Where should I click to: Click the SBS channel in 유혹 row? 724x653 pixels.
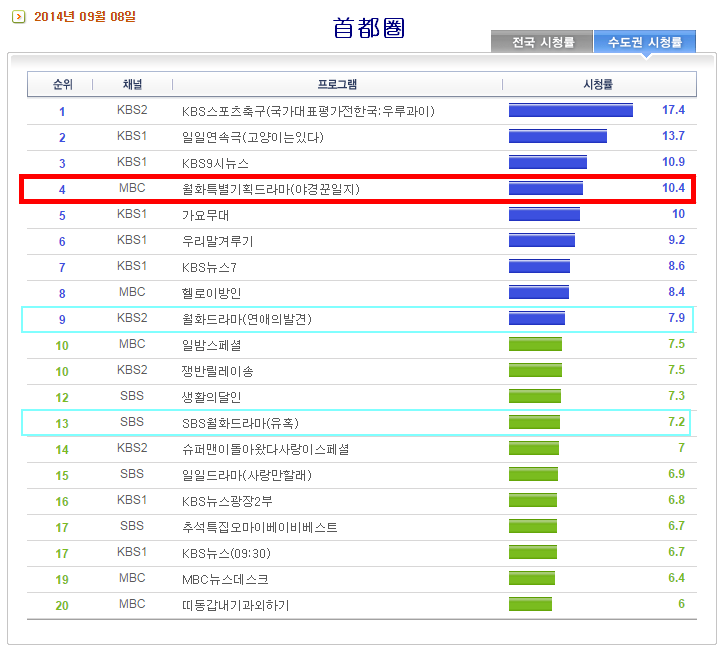(132, 422)
